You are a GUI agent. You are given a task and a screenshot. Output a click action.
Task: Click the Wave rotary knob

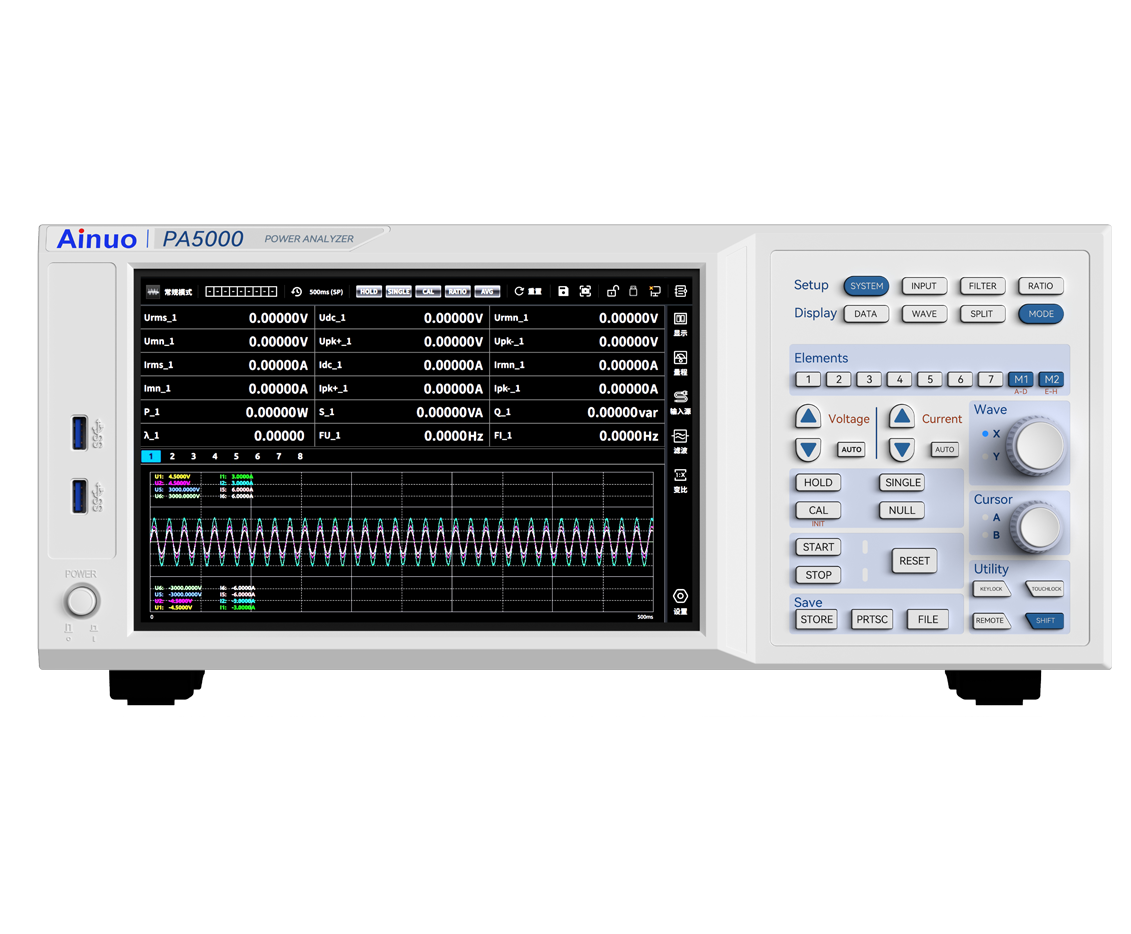point(1038,445)
